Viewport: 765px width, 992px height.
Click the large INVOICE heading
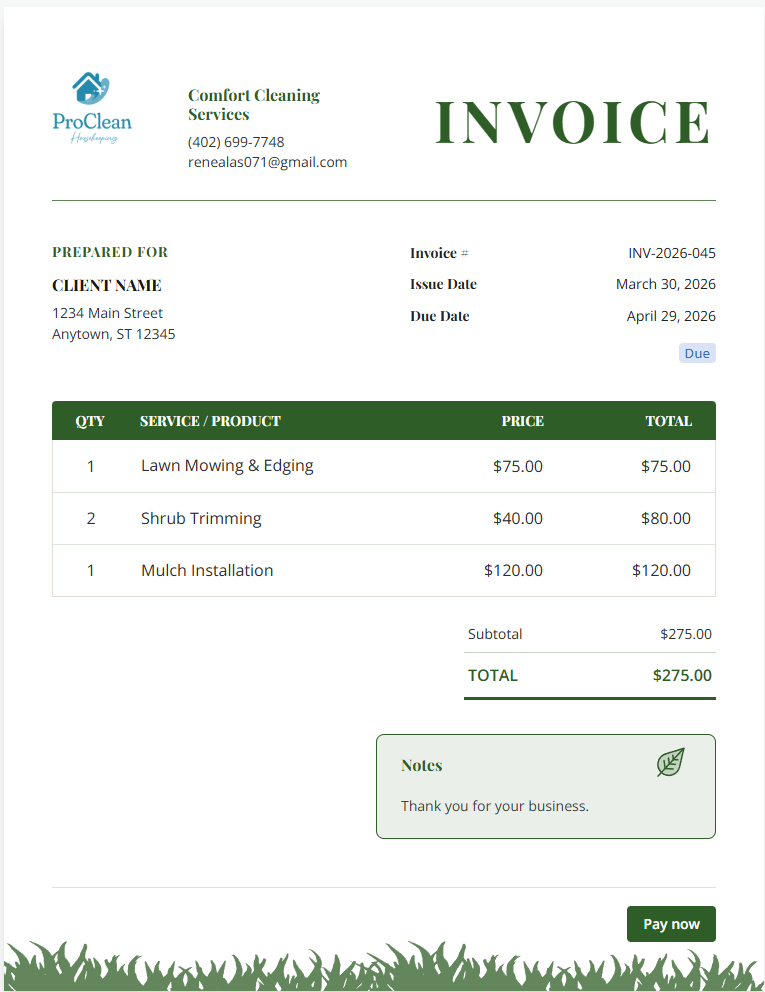pyautogui.click(x=573, y=121)
